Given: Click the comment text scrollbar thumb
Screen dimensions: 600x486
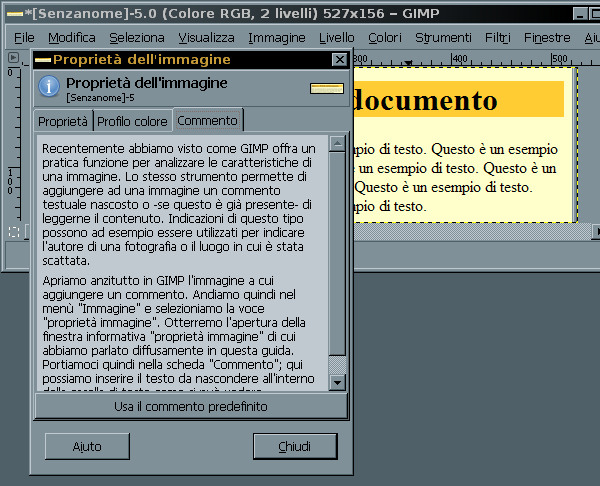Looking at the screenshot, I should 338,250.
